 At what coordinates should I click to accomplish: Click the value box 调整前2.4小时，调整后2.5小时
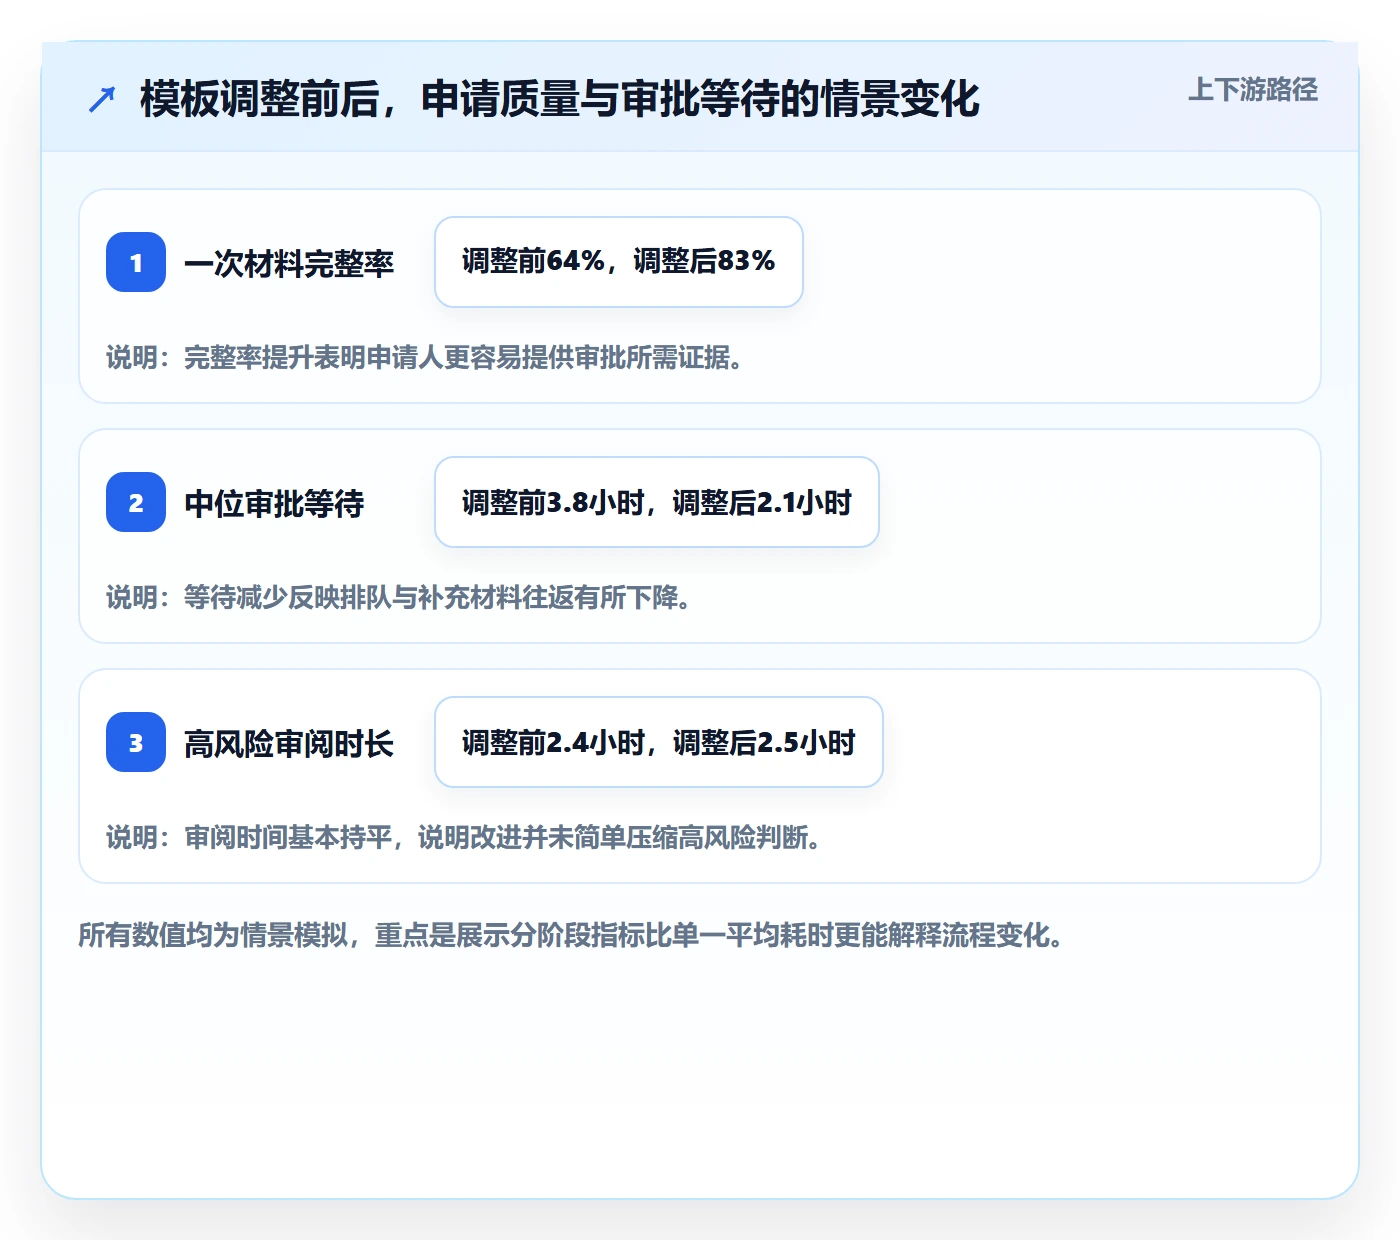(659, 742)
